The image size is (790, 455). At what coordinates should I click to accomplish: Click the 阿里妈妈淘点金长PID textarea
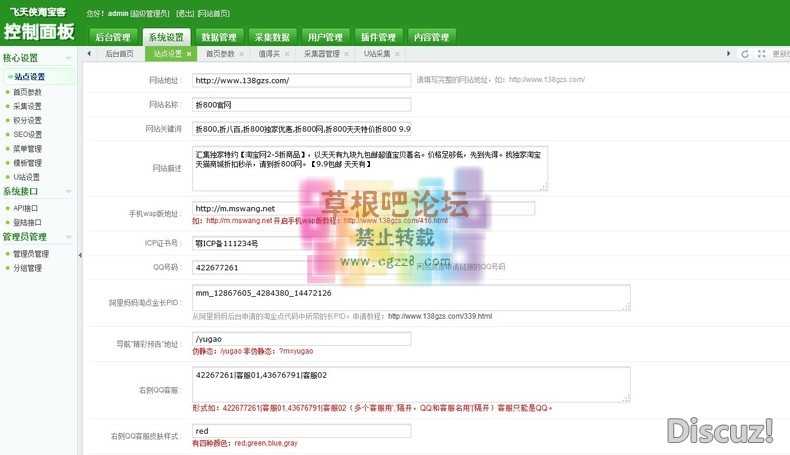[x=411, y=298]
